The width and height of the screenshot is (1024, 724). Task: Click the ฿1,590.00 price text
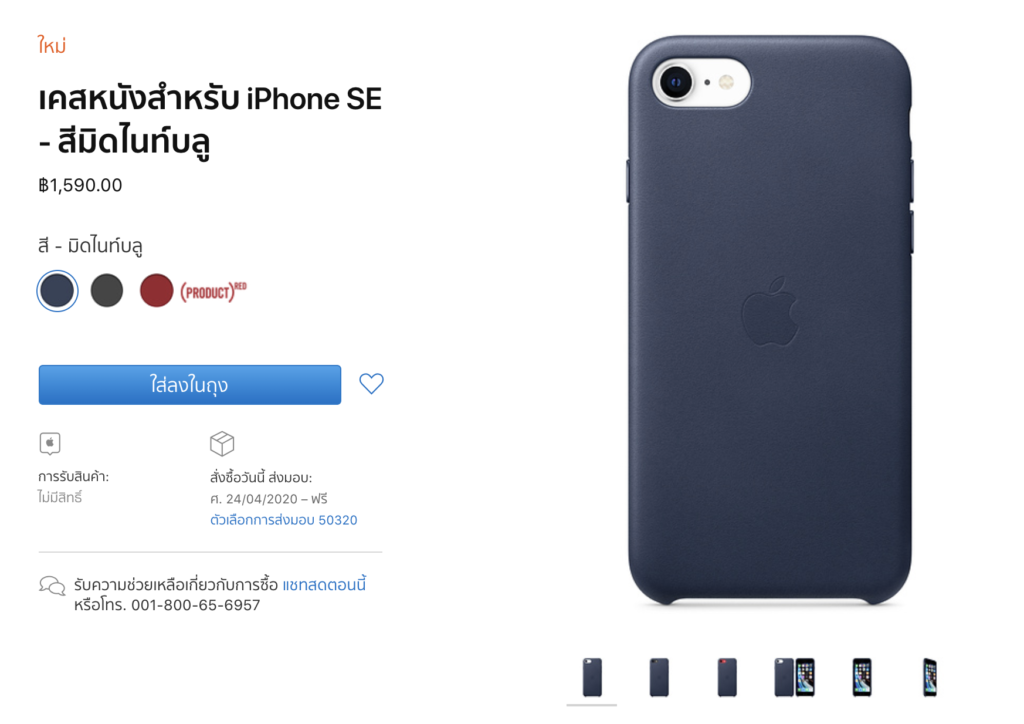[80, 185]
